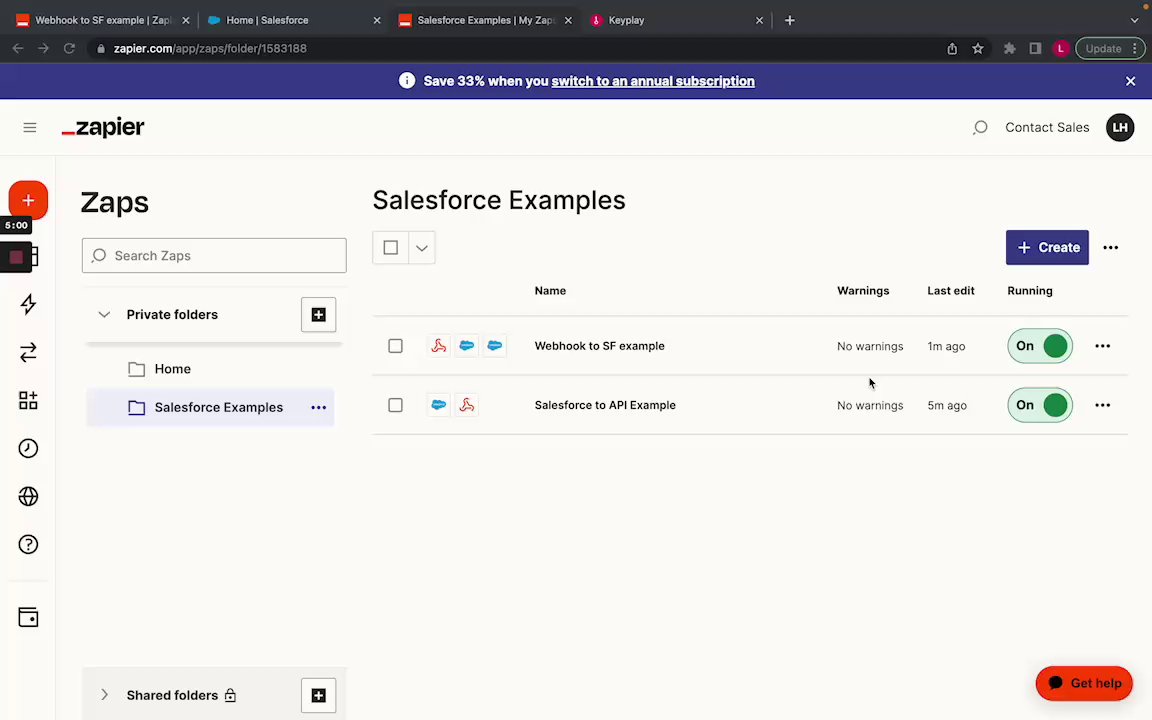Screen dimensions: 1152x720
Task: Open the select-all dropdown arrow
Action: [422, 248]
